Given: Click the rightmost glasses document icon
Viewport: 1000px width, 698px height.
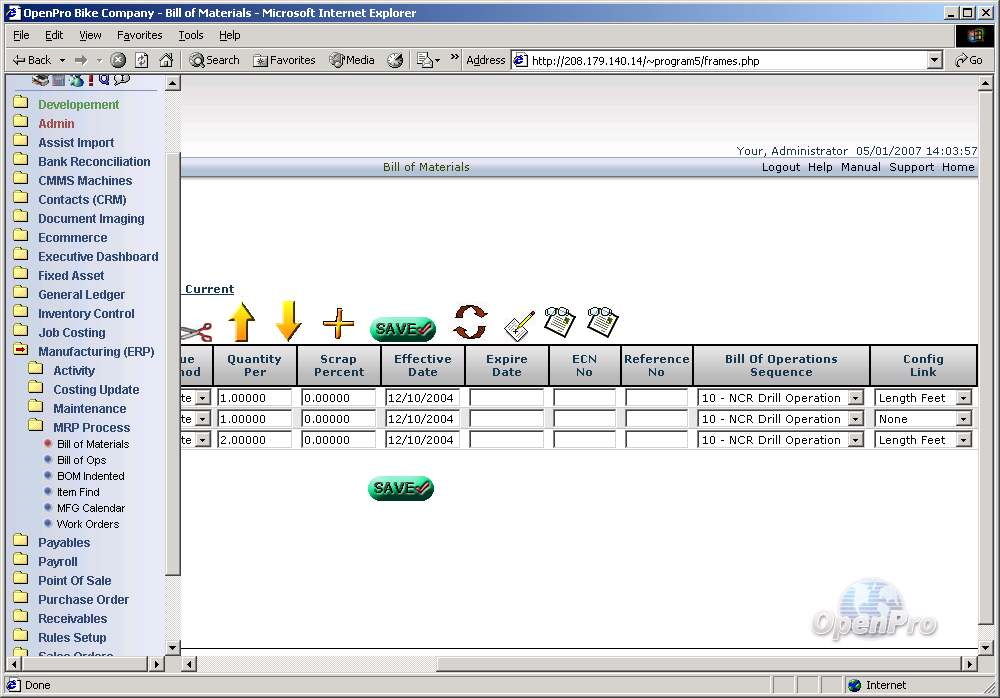Looking at the screenshot, I should [602, 321].
